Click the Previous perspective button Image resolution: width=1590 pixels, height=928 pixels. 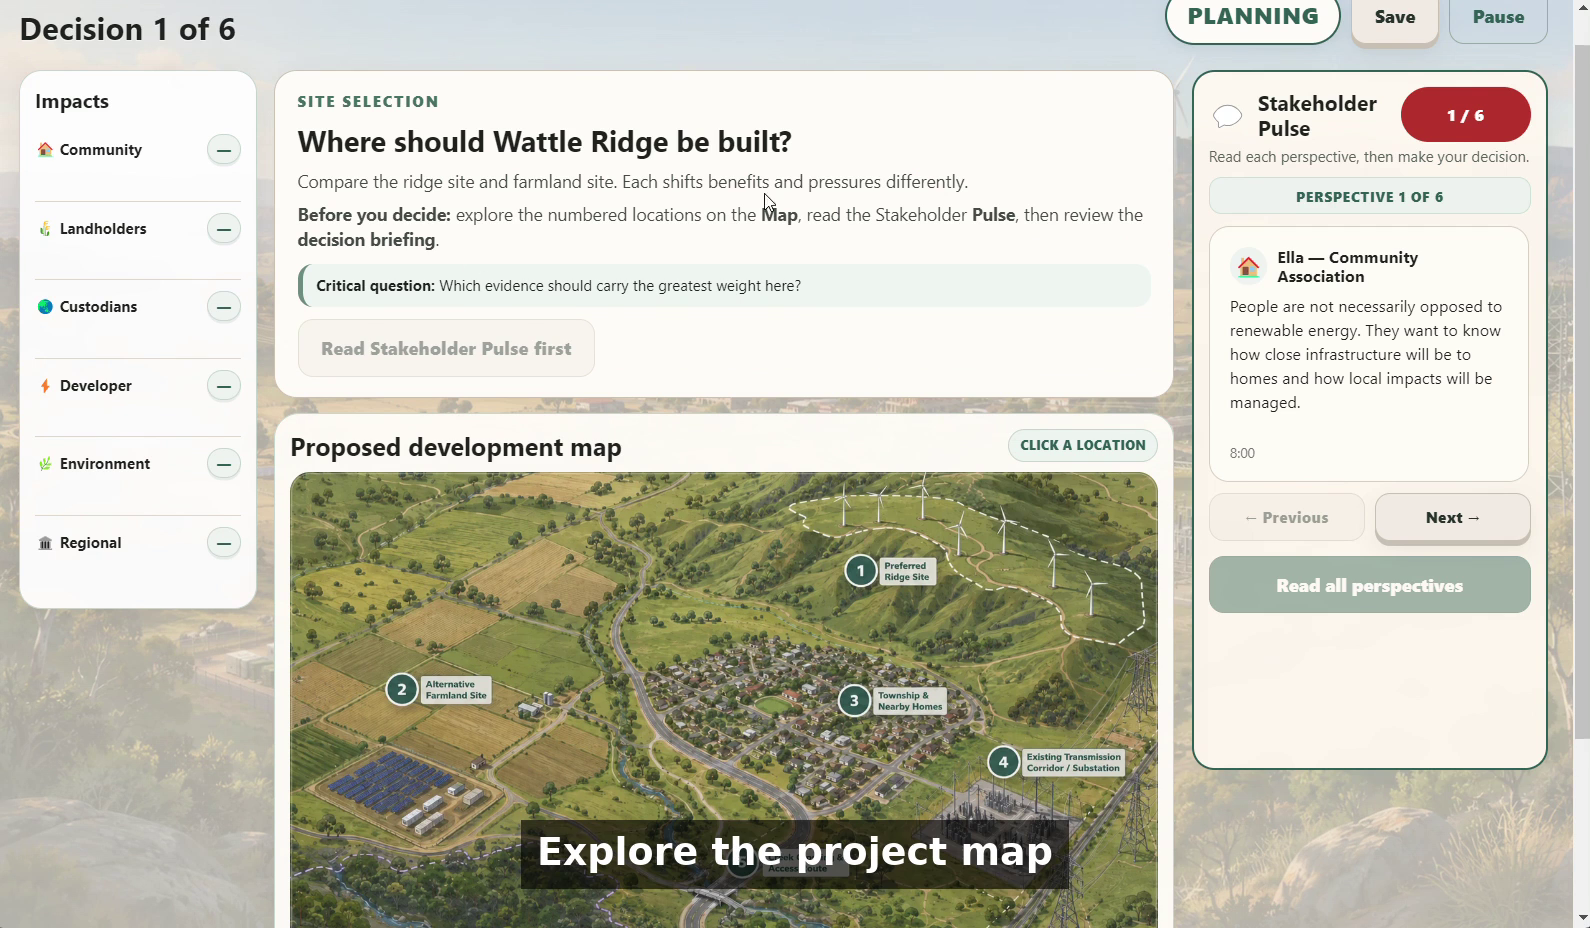pos(1287,518)
